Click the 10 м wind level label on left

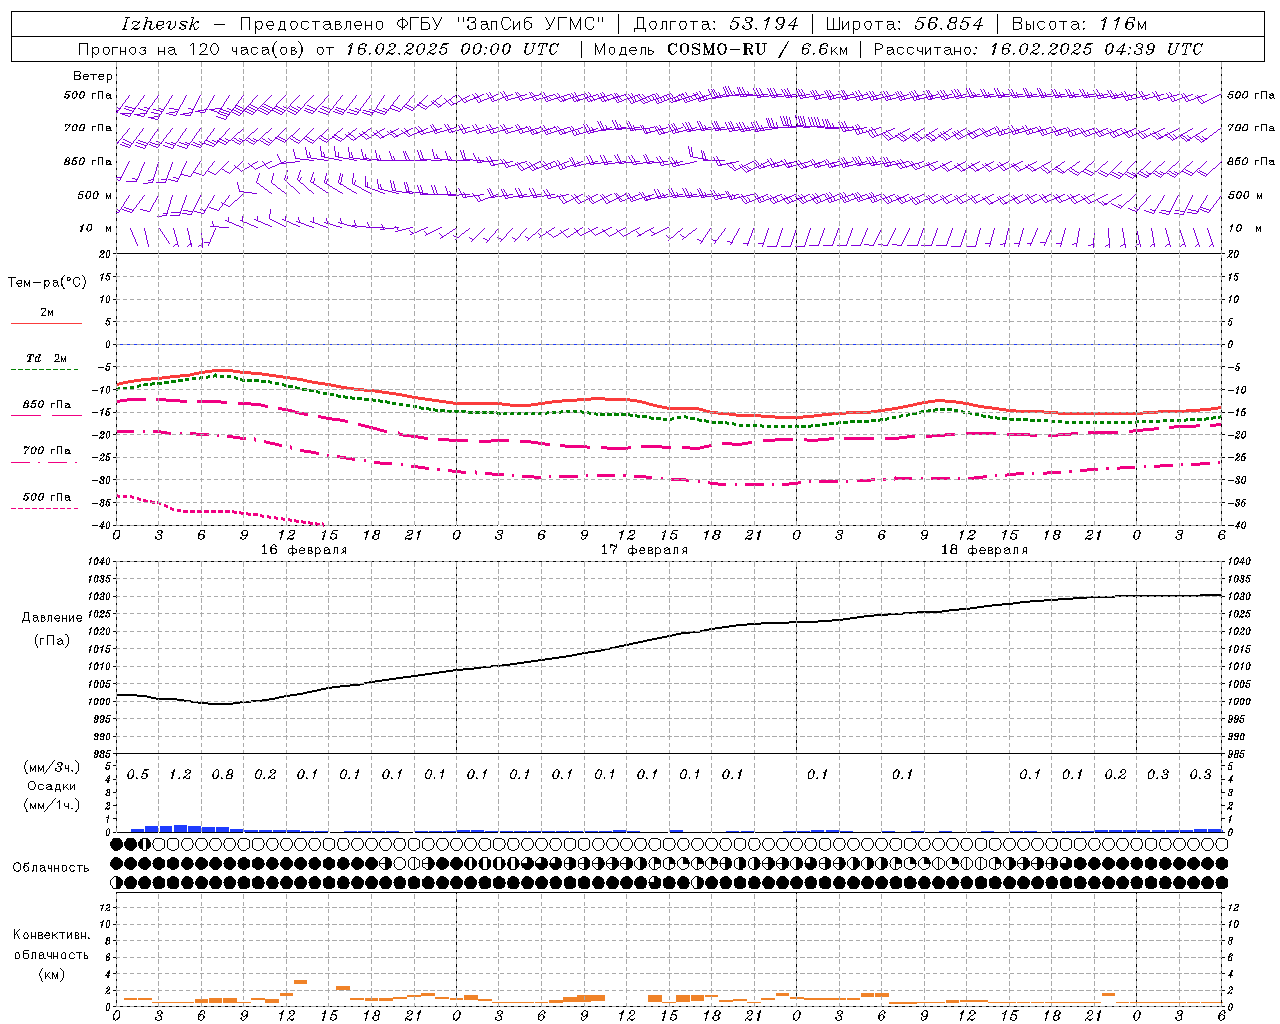coord(95,228)
